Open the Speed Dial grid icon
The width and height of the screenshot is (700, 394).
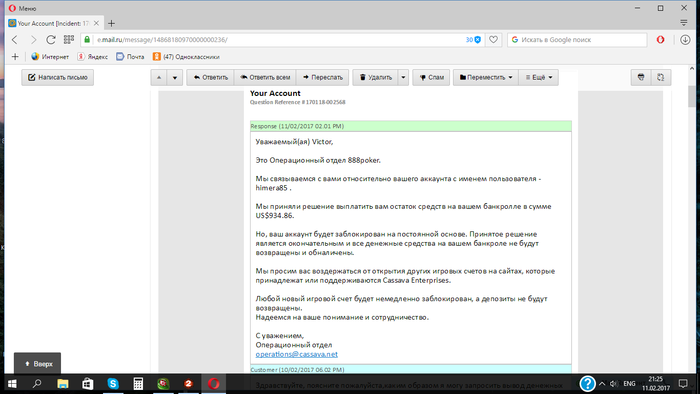point(69,40)
